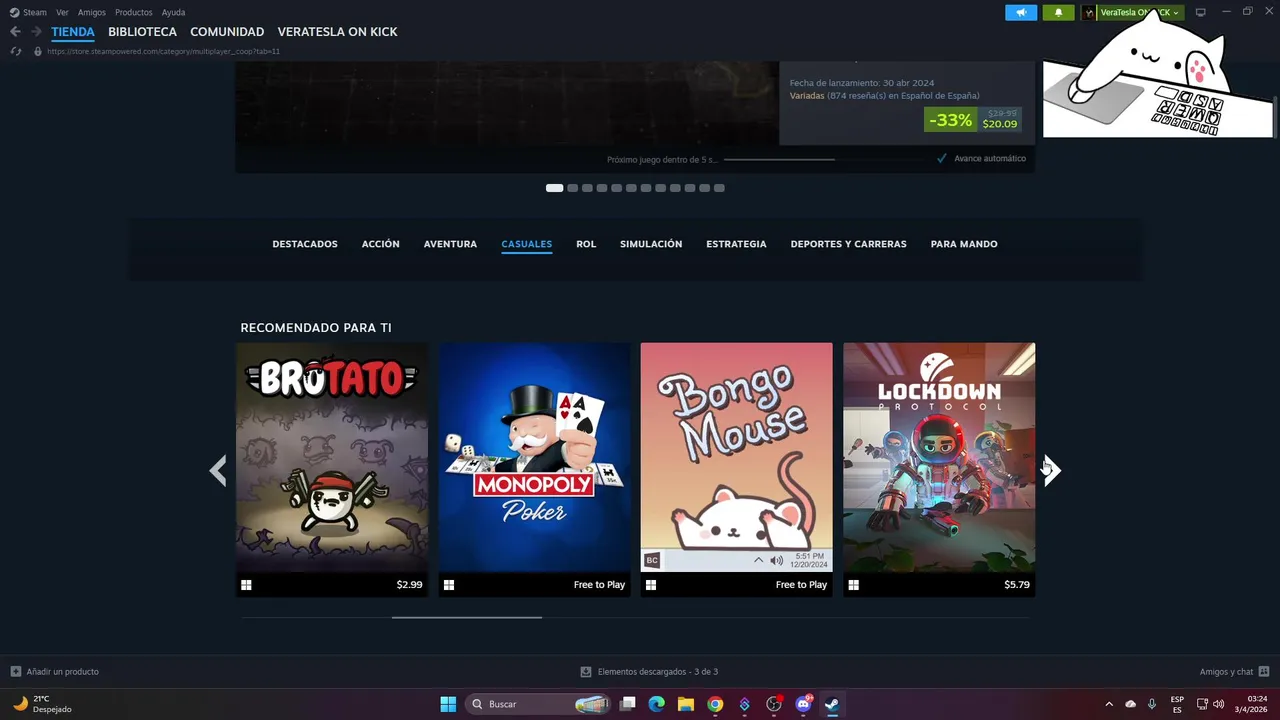Screen dimensions: 1280x720
Task: Open VERATESLA ON KICK profile section
Action: pos(337,32)
